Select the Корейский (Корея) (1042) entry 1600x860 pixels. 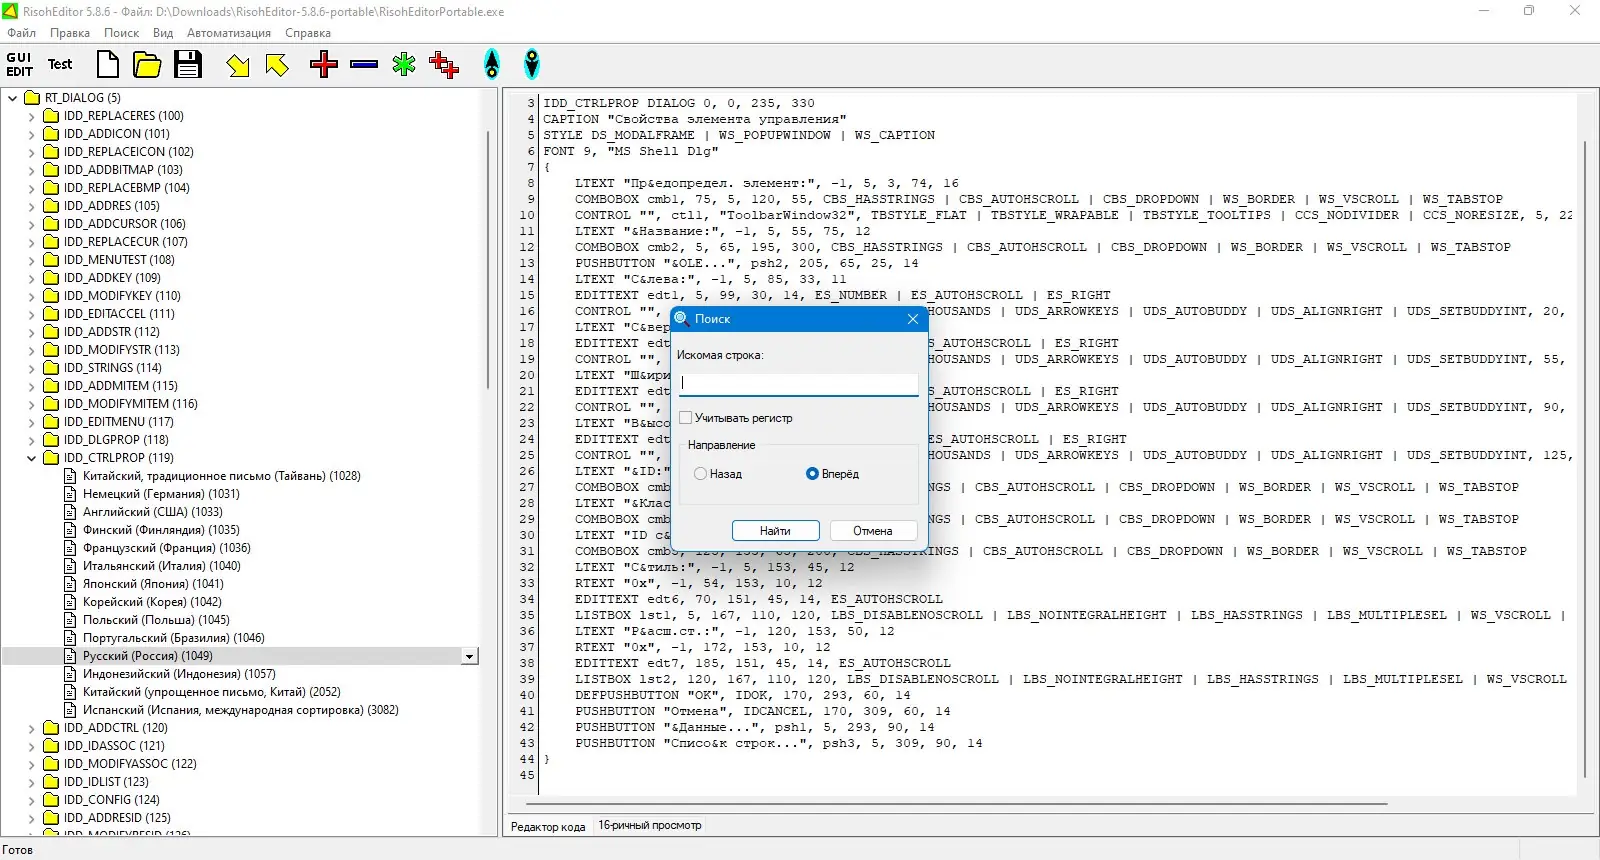[152, 602]
